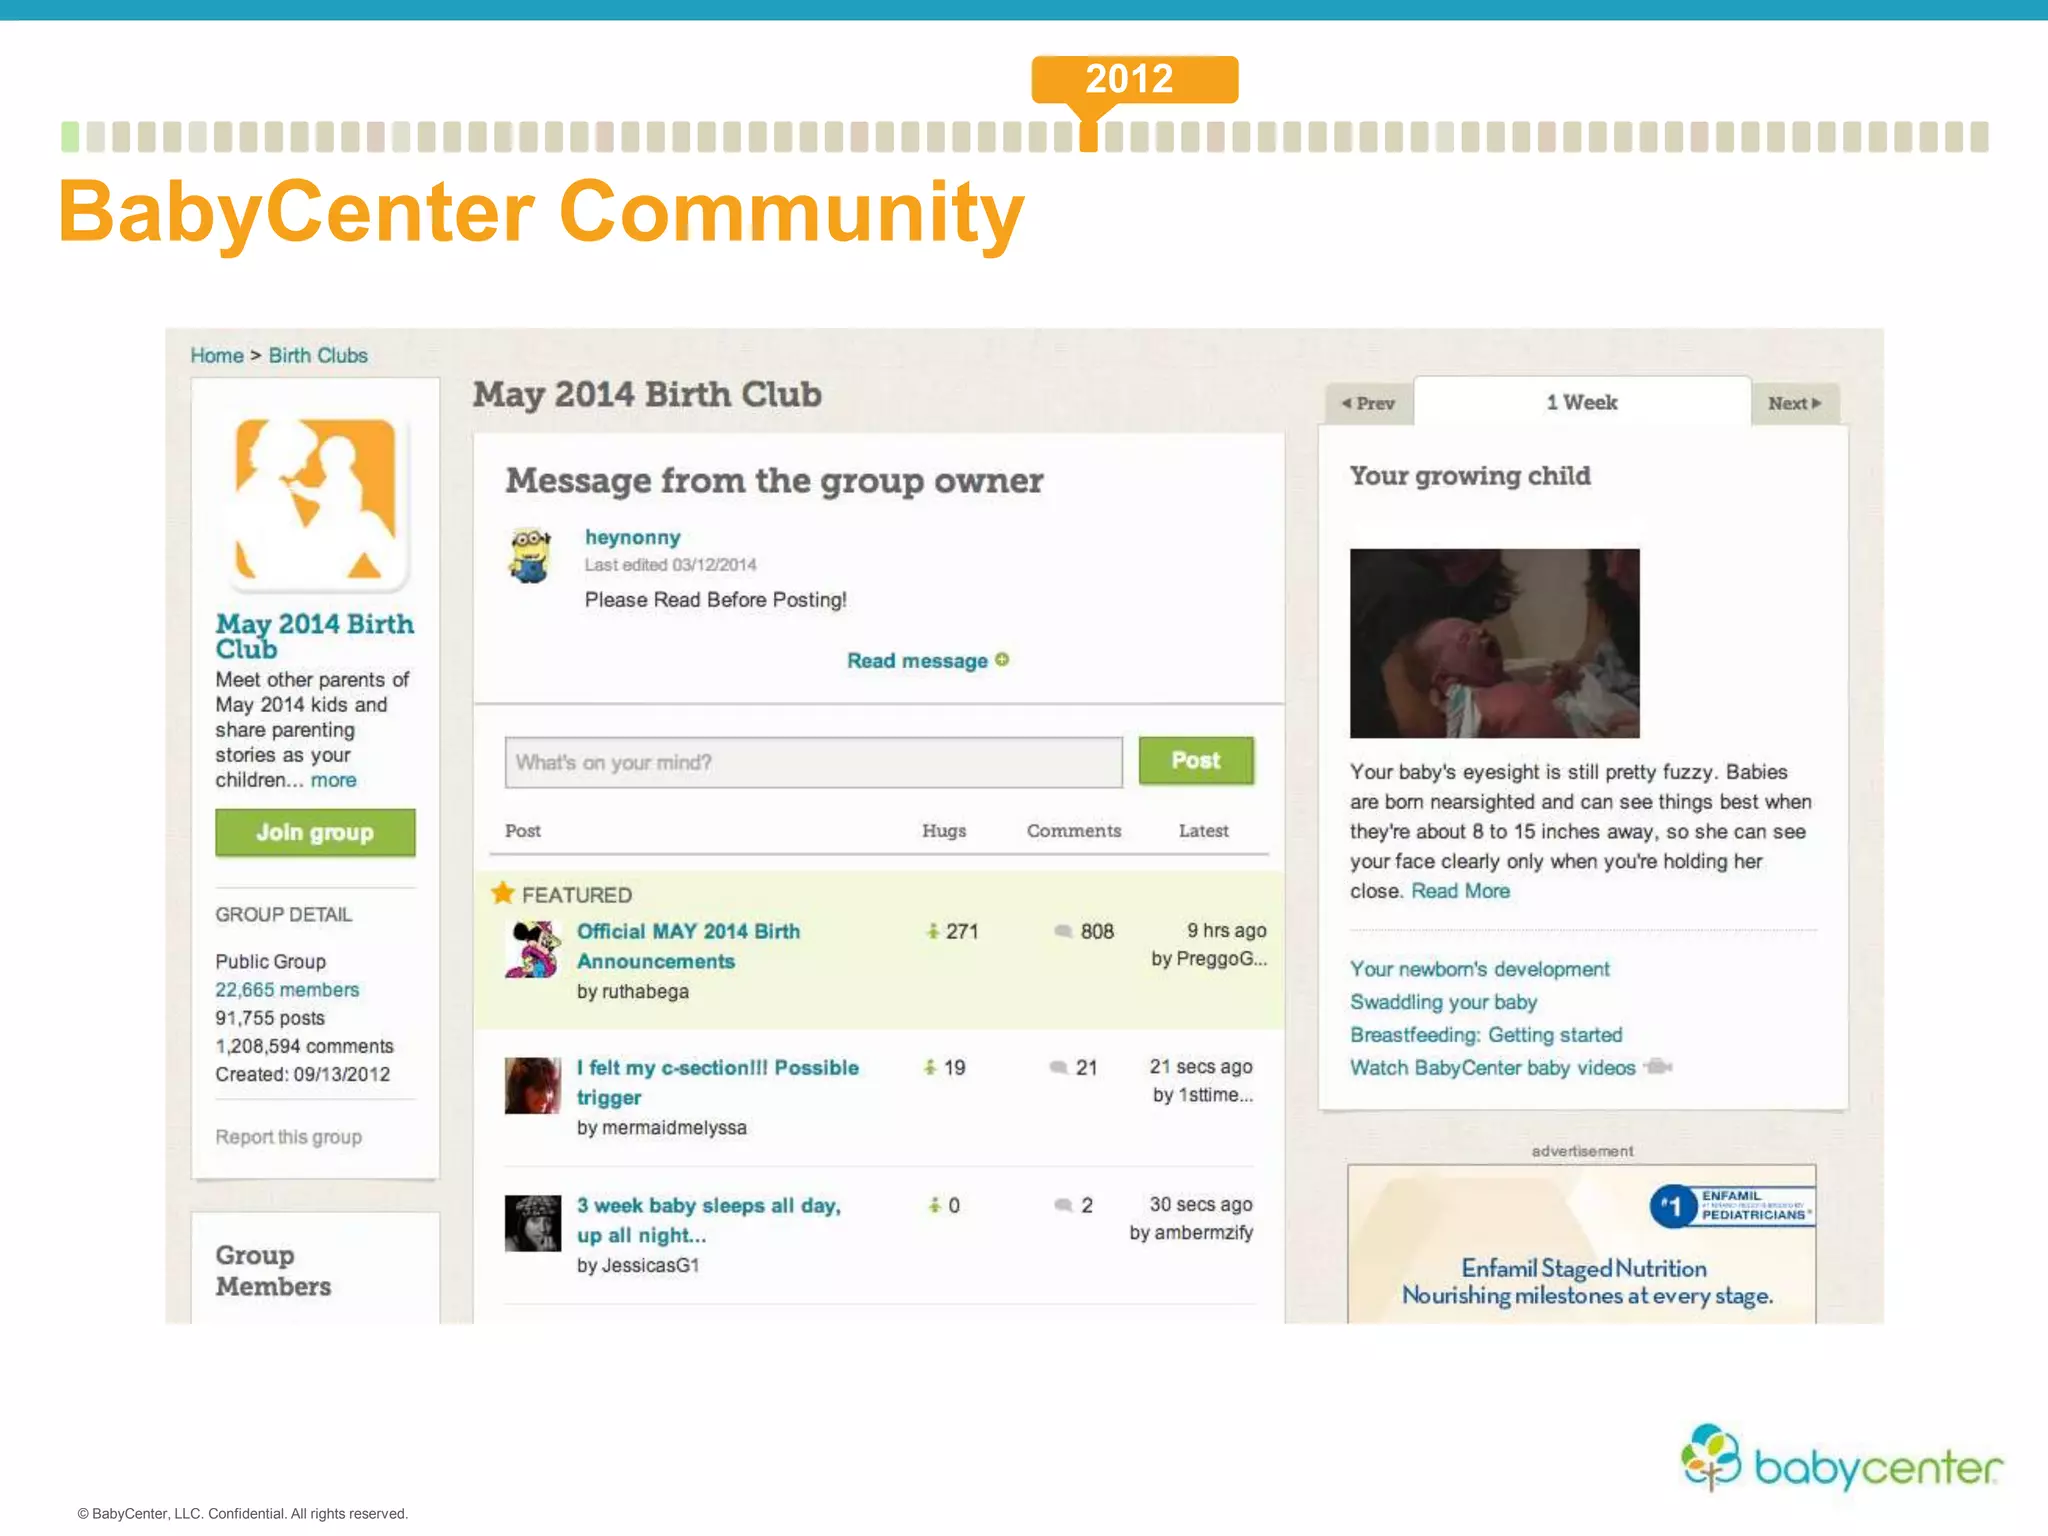
Task: Click the babycenter logo in the slide footer
Action: pos(1841,1459)
